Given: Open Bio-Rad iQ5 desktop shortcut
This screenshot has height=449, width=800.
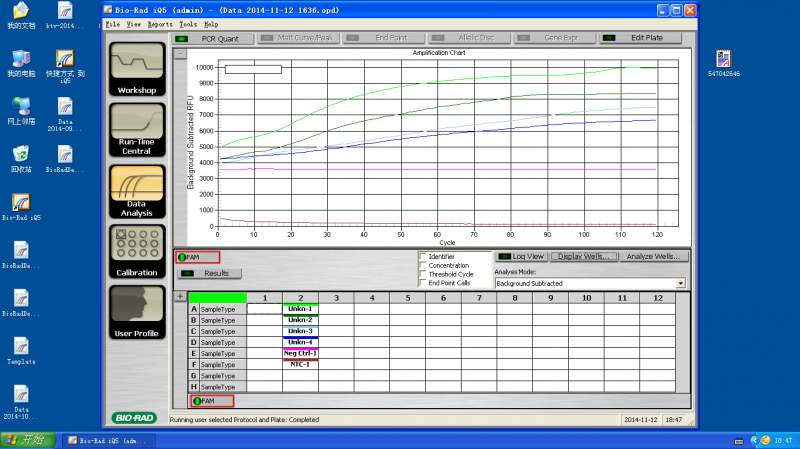Looking at the screenshot, I should pyautogui.click(x=21, y=207).
